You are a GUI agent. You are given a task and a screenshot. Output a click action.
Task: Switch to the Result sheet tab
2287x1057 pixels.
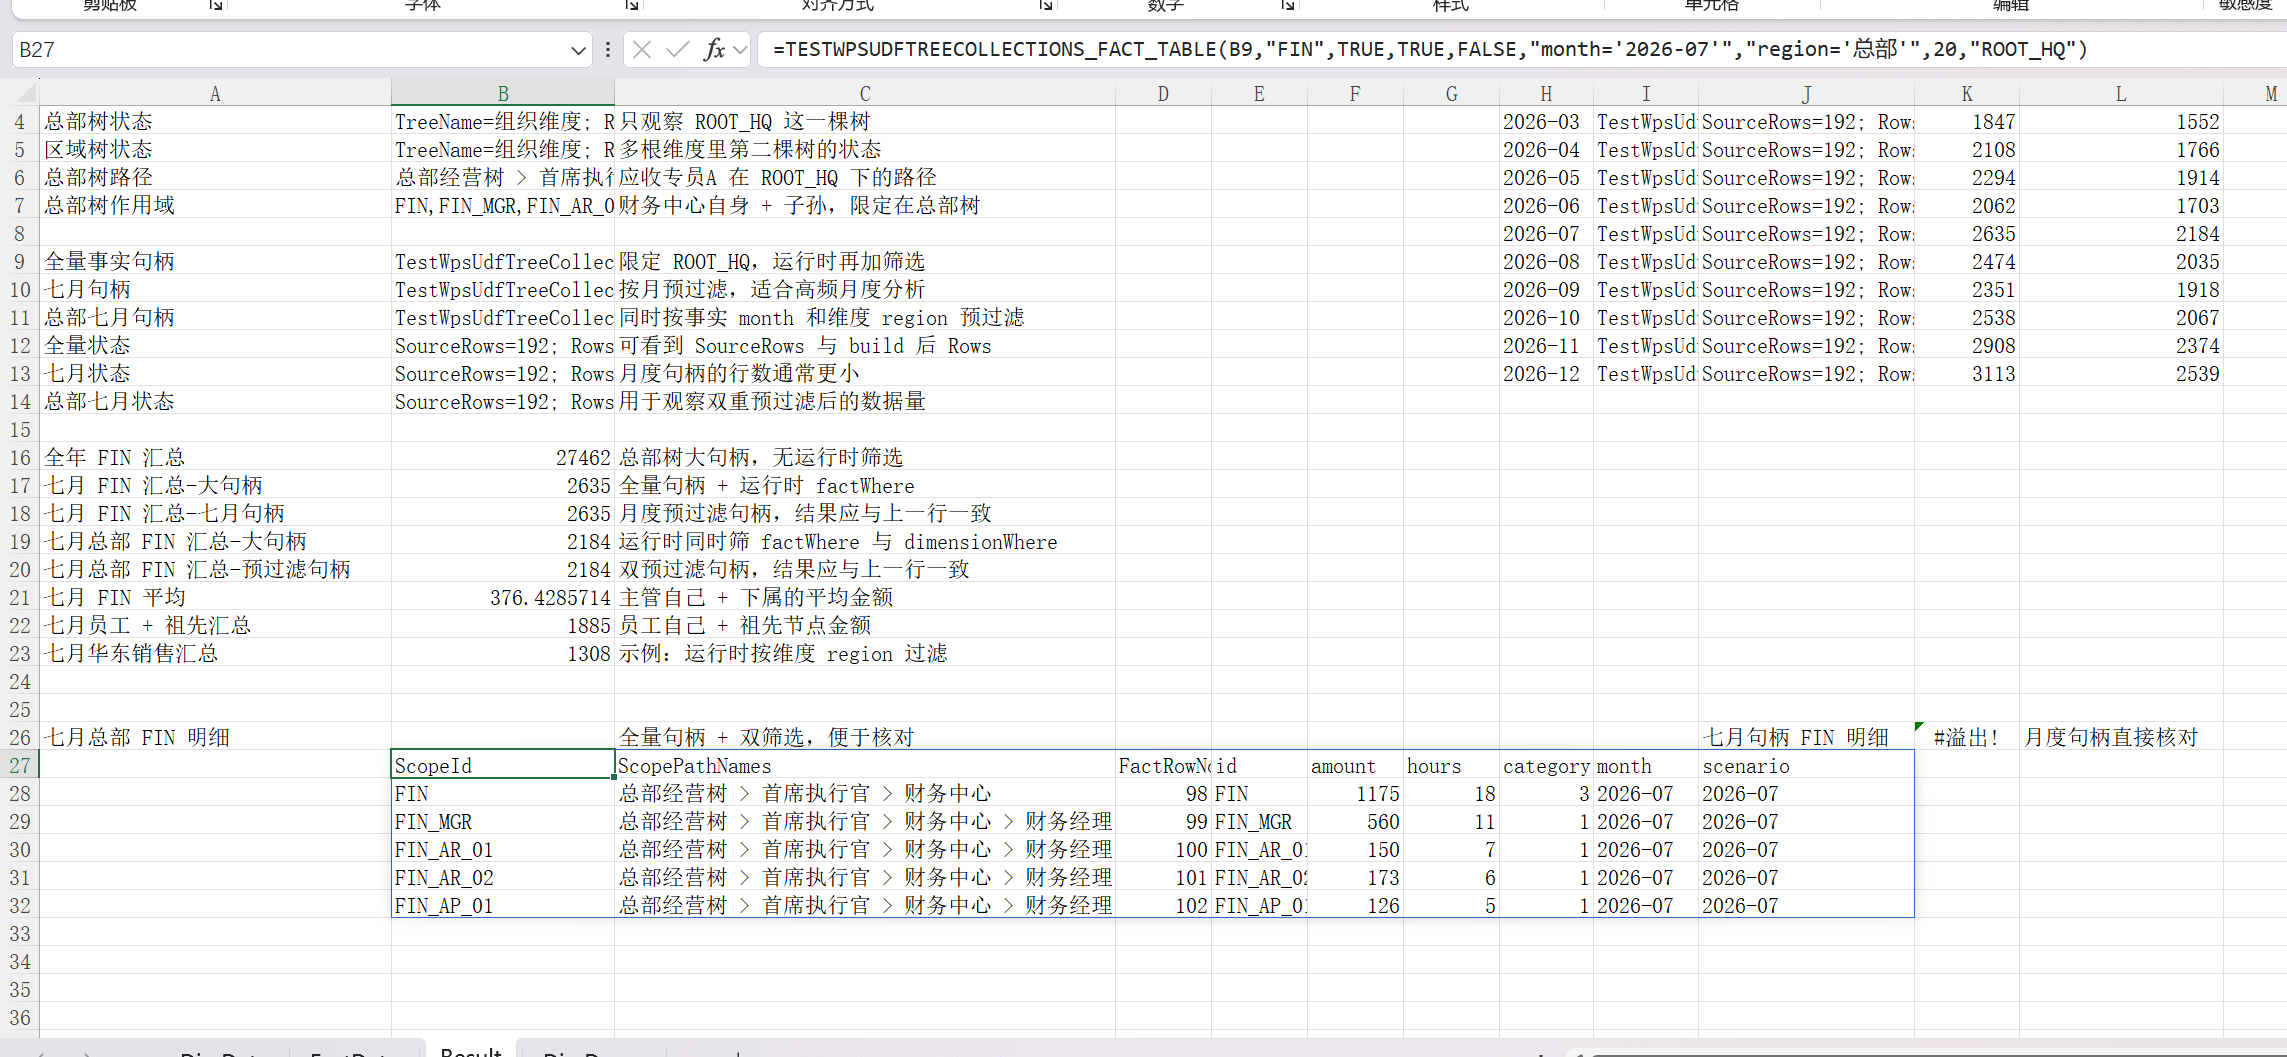click(x=470, y=1050)
